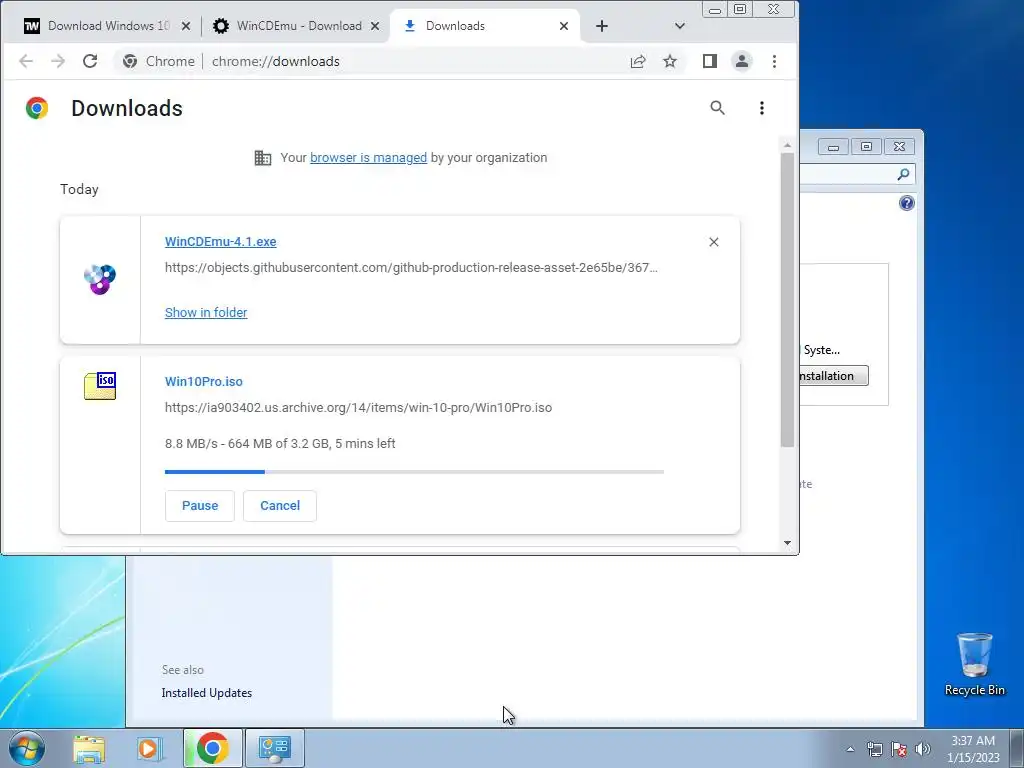
Task: Click the archive.org Win10Pro.iso URL text
Action: point(359,408)
